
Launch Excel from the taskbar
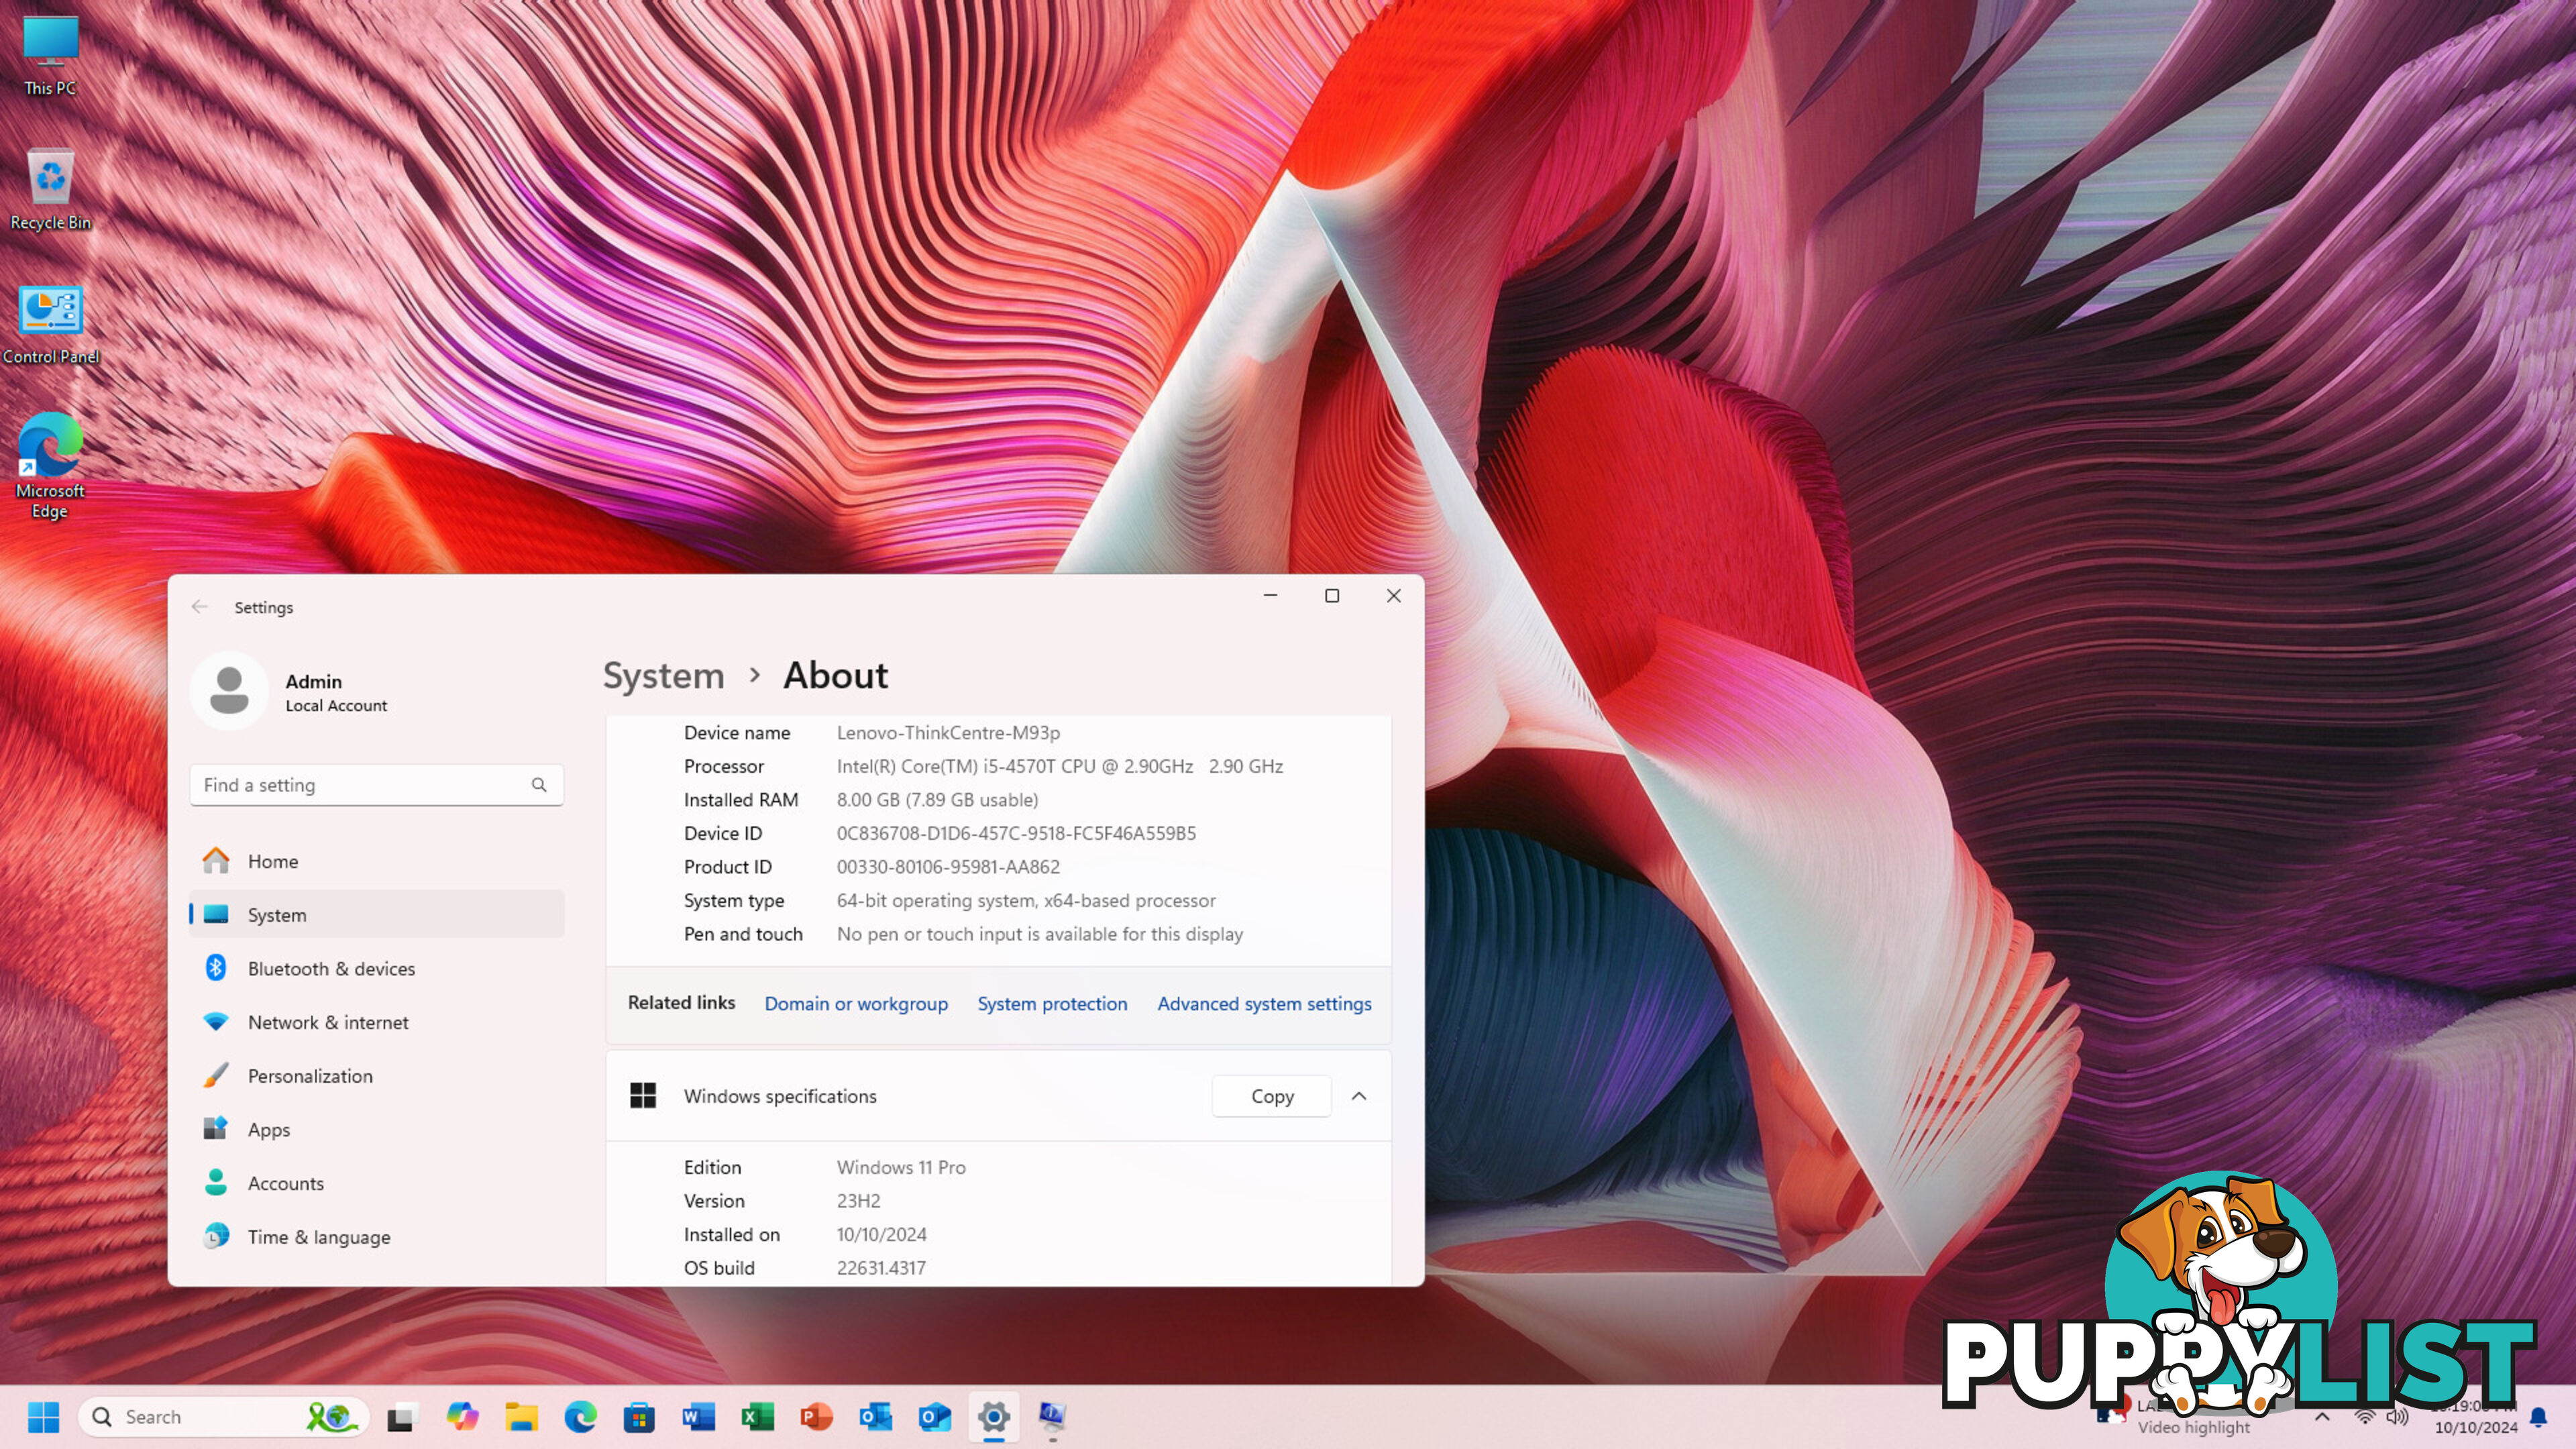pos(757,1416)
